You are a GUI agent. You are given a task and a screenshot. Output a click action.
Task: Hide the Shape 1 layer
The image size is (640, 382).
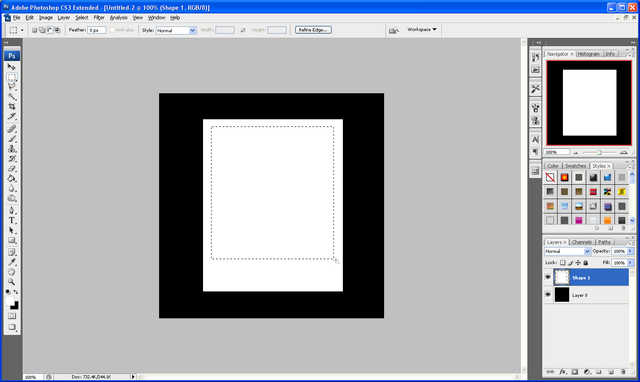548,277
